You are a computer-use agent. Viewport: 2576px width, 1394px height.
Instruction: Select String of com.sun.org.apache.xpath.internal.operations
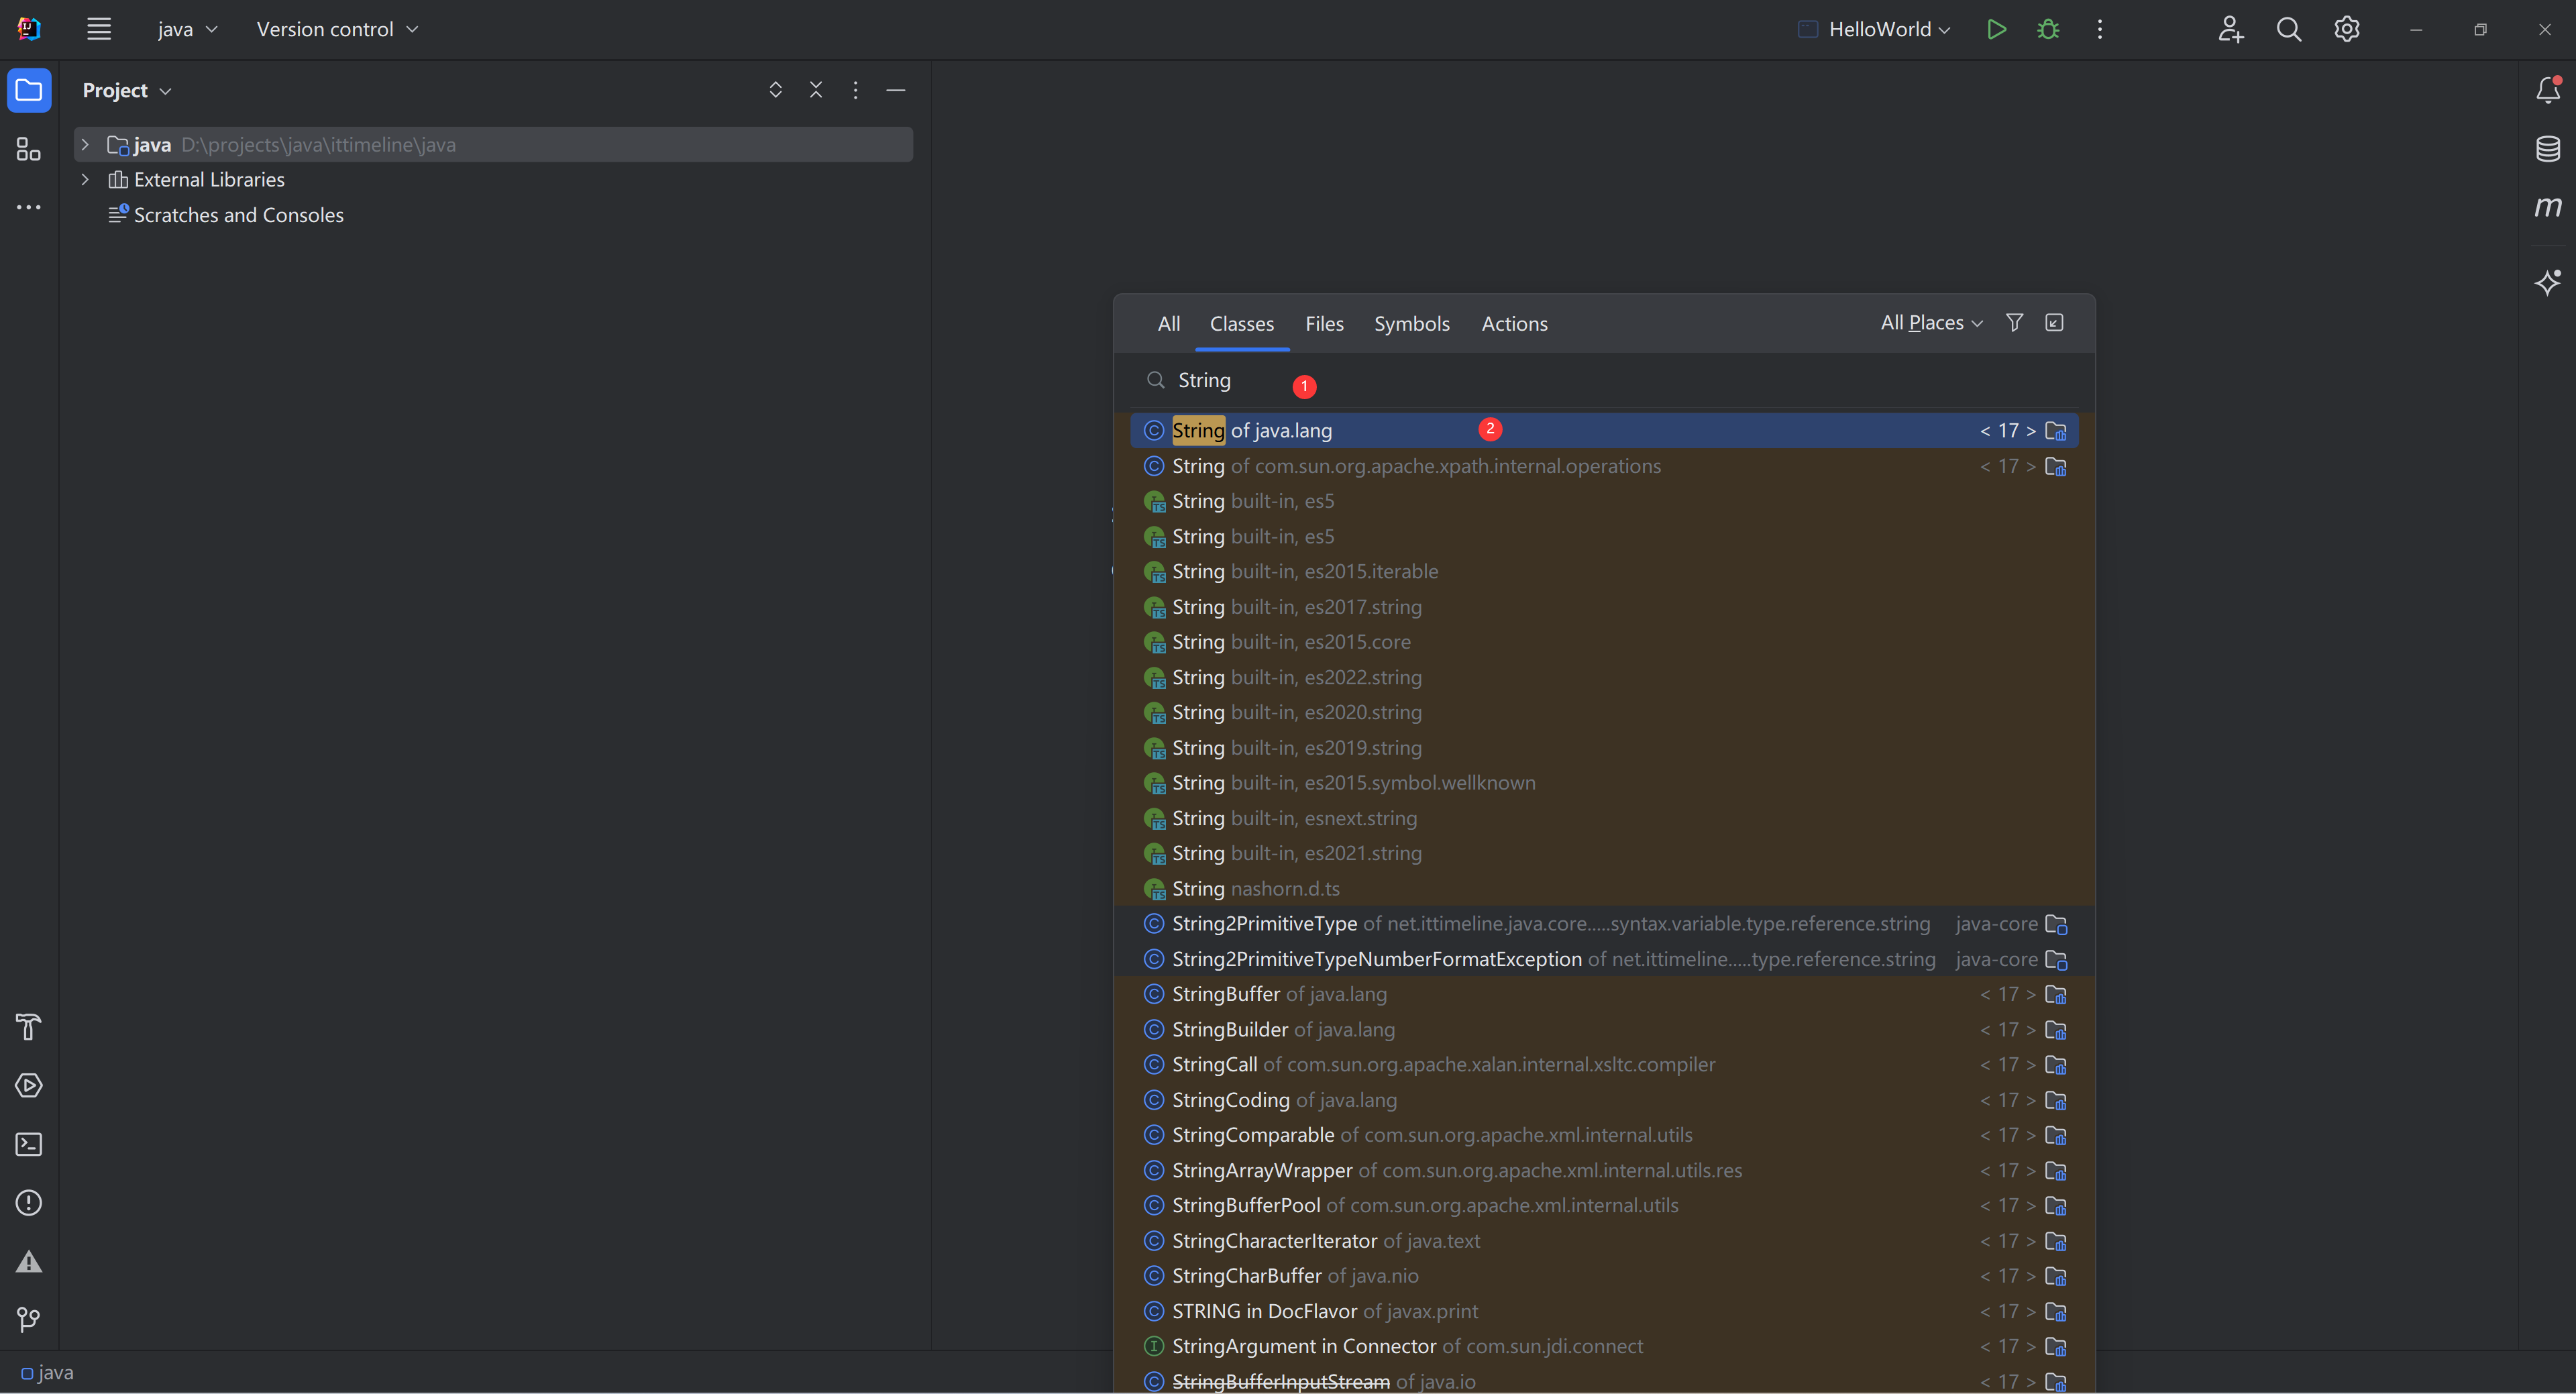(1604, 466)
